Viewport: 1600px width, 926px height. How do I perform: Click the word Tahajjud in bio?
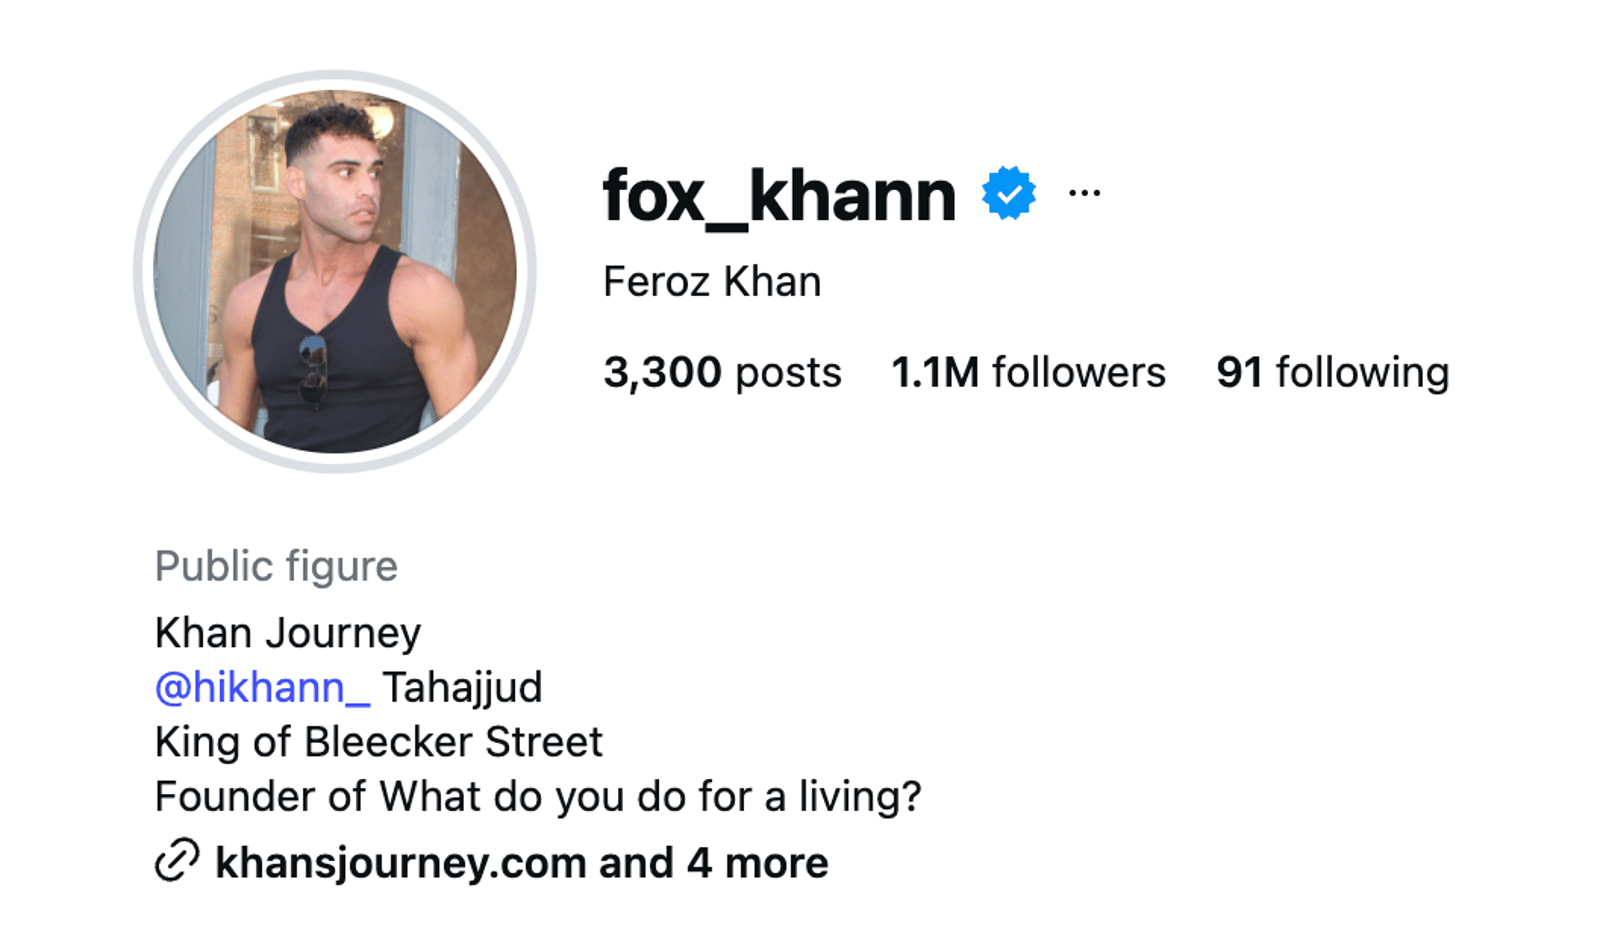point(462,688)
